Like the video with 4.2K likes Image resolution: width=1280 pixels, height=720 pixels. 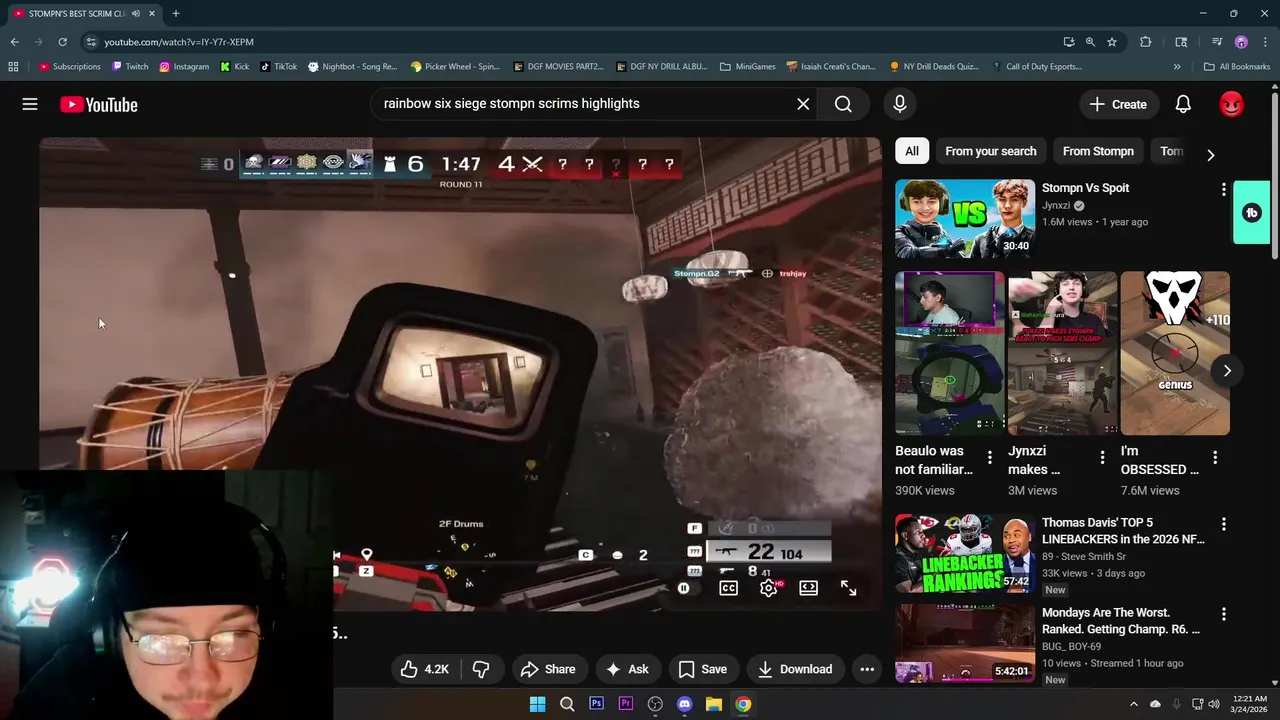(425, 669)
